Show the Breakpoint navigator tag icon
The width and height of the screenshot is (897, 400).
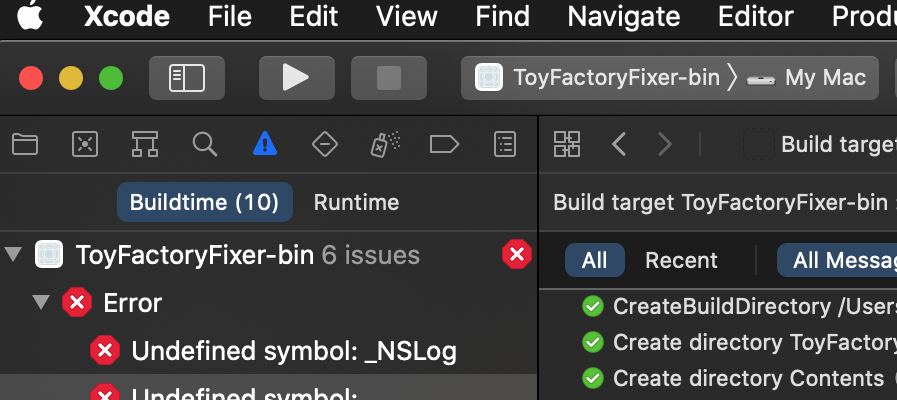click(x=444, y=144)
